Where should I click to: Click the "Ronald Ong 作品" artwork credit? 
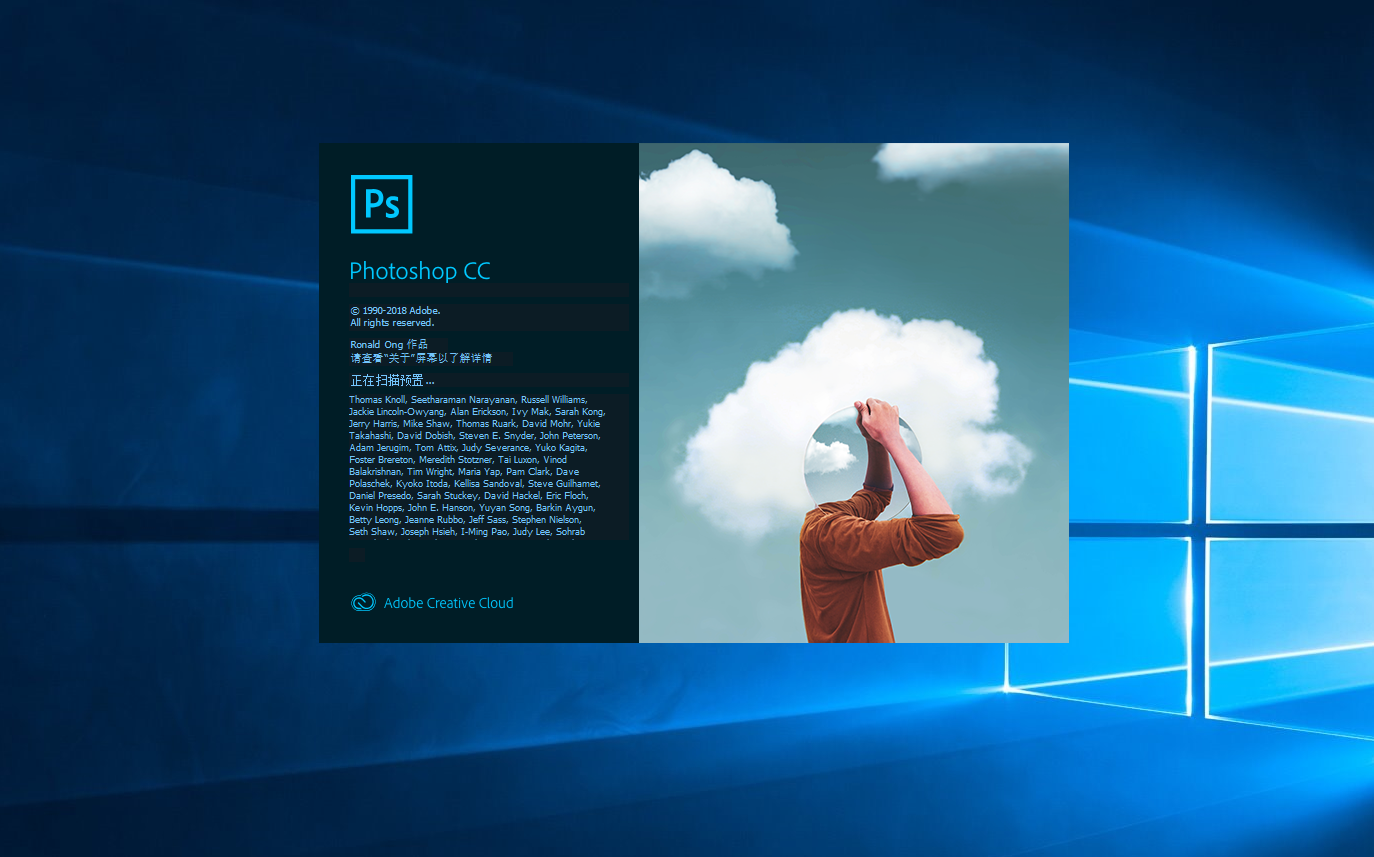click(x=389, y=344)
